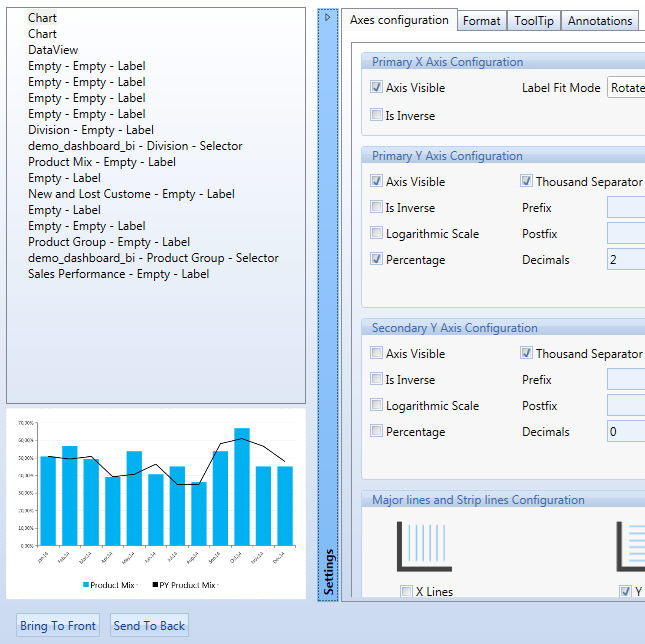This screenshot has height=644, width=645.
Task: Select Product Mix - Empty - Label item
Action: 102,162
